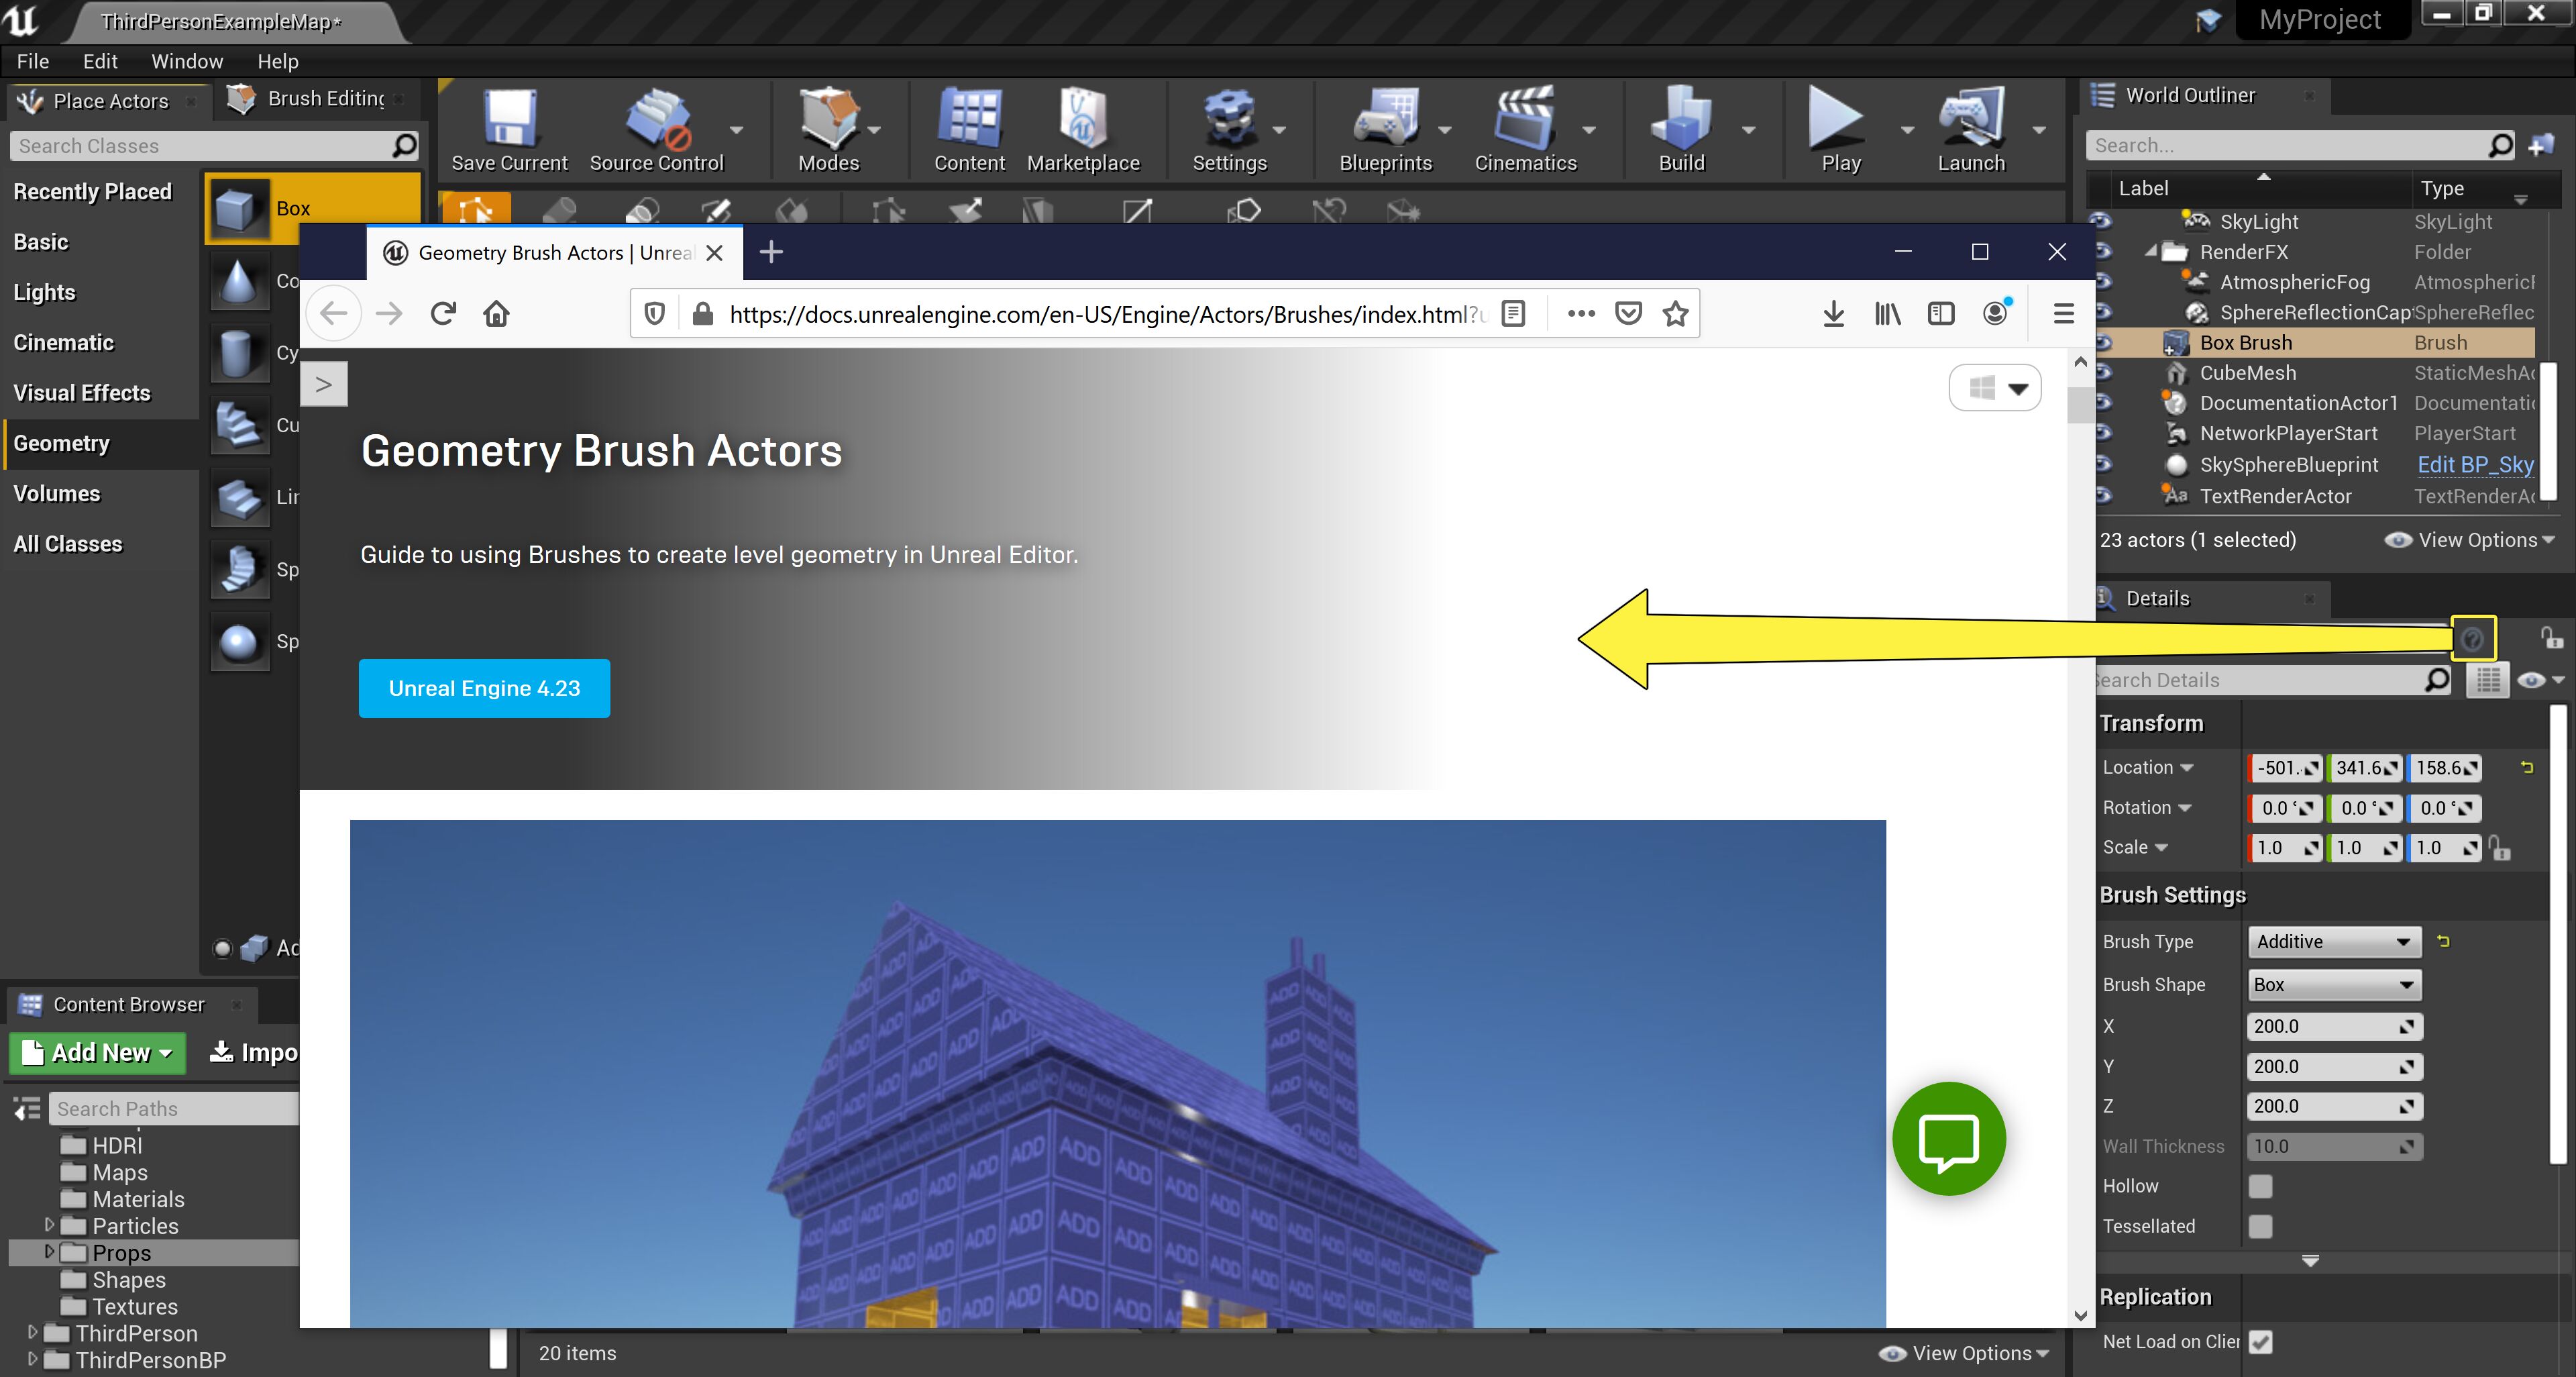The height and width of the screenshot is (1377, 2576).
Task: Uncheck Net Load on Client checkbox
Action: 2260,1341
